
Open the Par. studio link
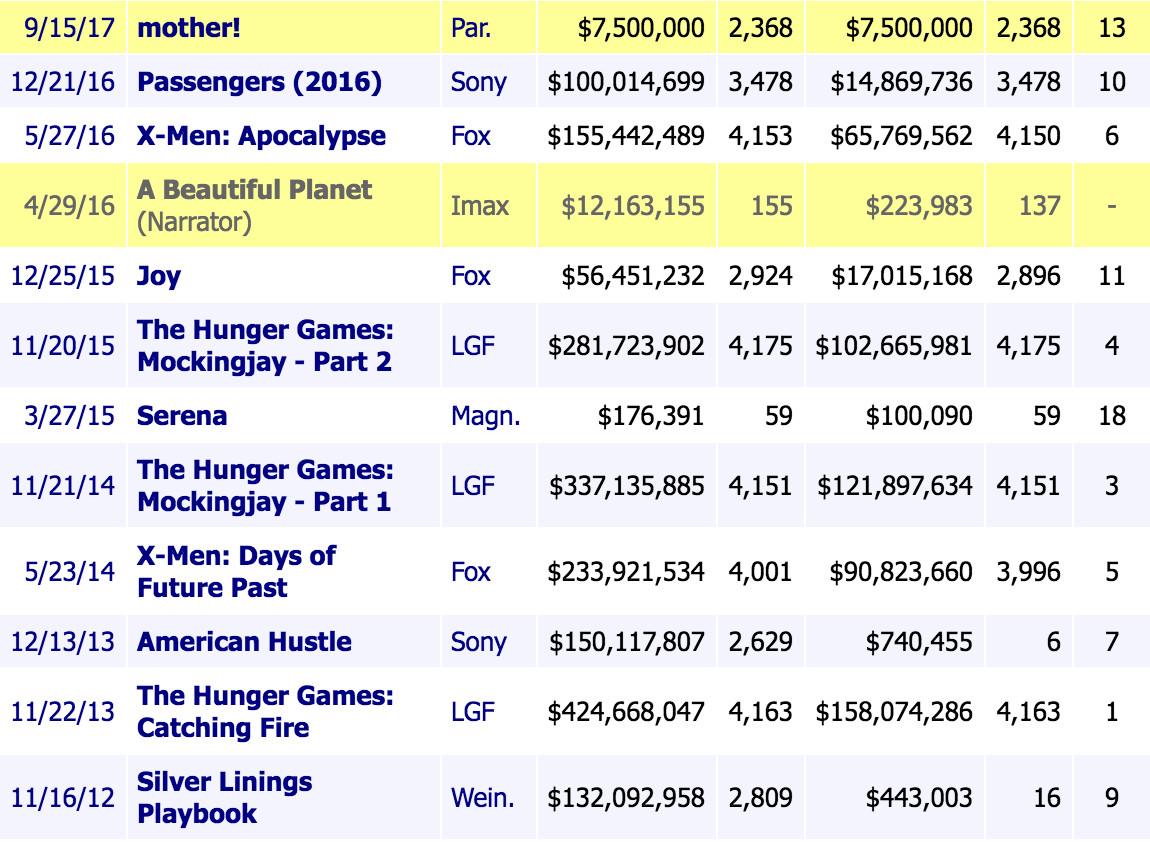471,27
